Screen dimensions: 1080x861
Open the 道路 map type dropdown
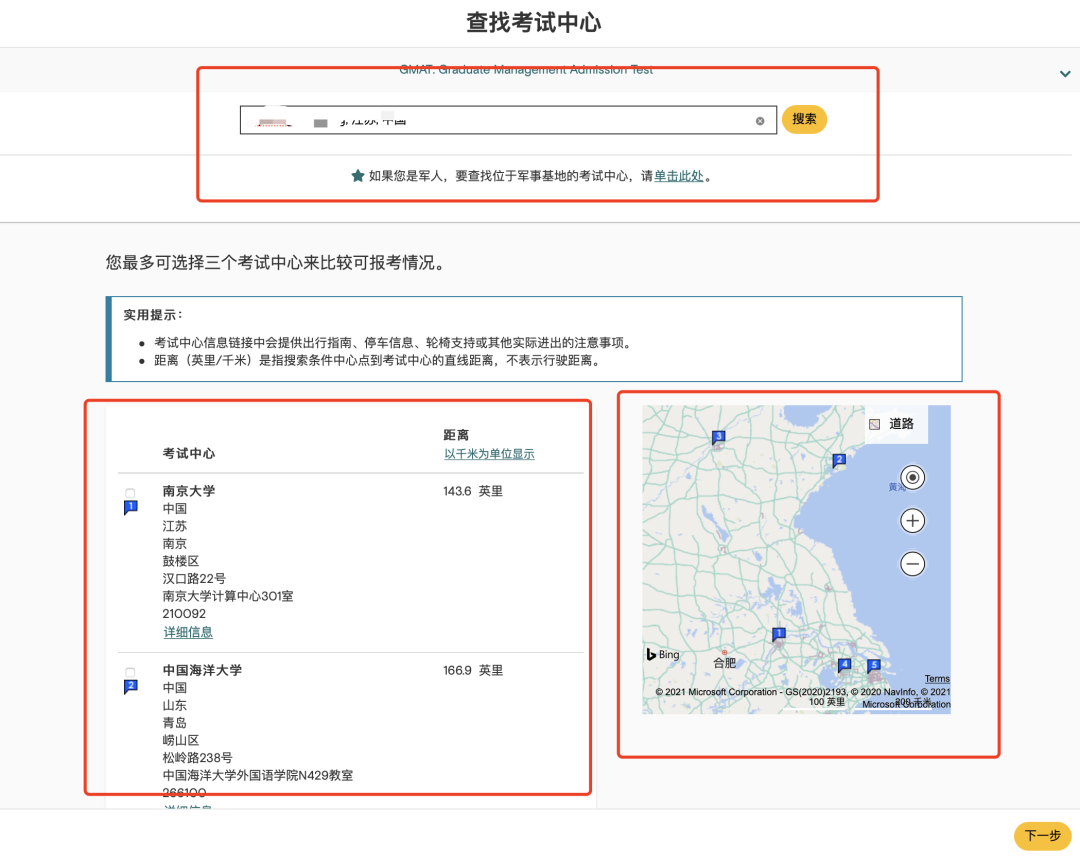click(895, 424)
